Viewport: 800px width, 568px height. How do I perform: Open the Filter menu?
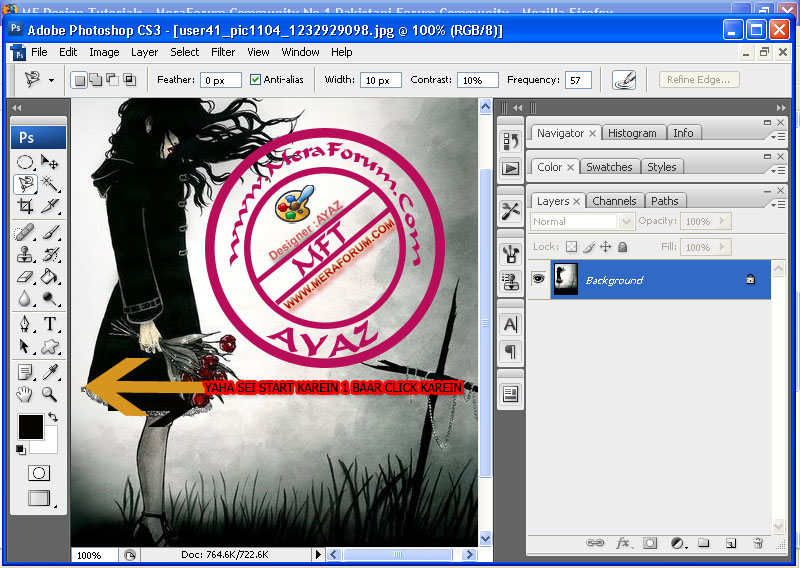pos(223,52)
